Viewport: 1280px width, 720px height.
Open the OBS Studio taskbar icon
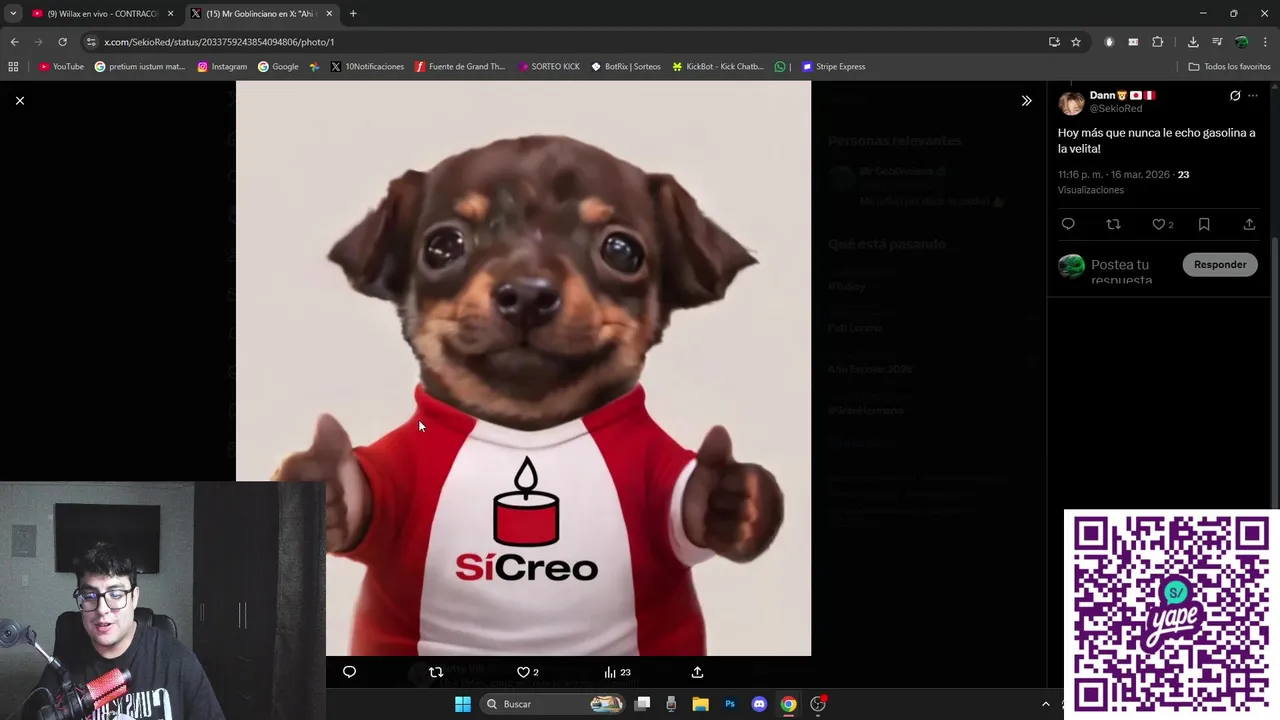[818, 704]
